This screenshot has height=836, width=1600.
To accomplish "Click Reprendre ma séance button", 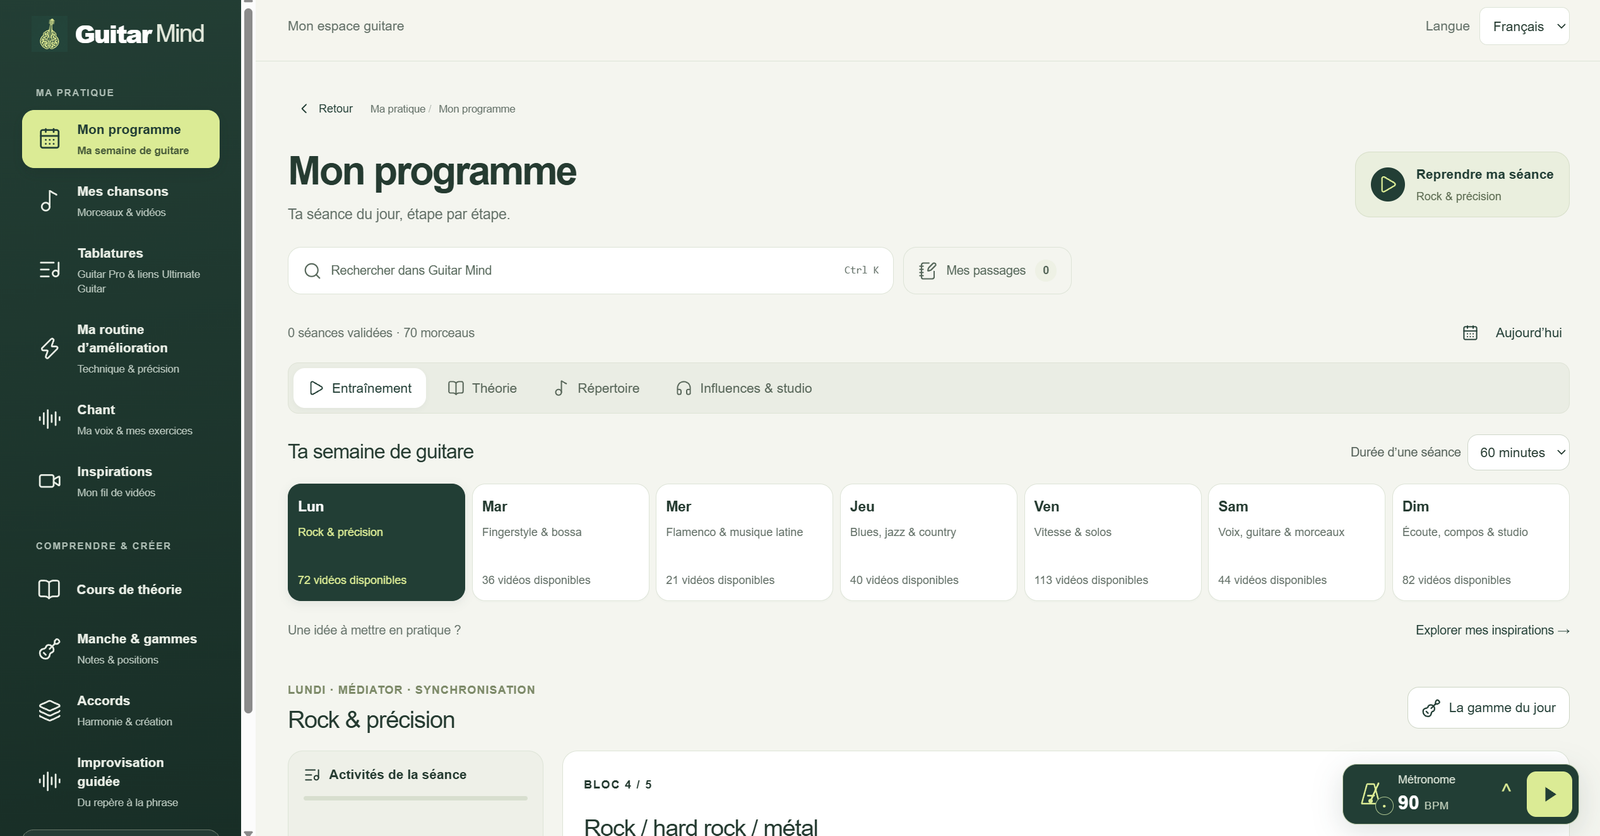I will 1462,184.
